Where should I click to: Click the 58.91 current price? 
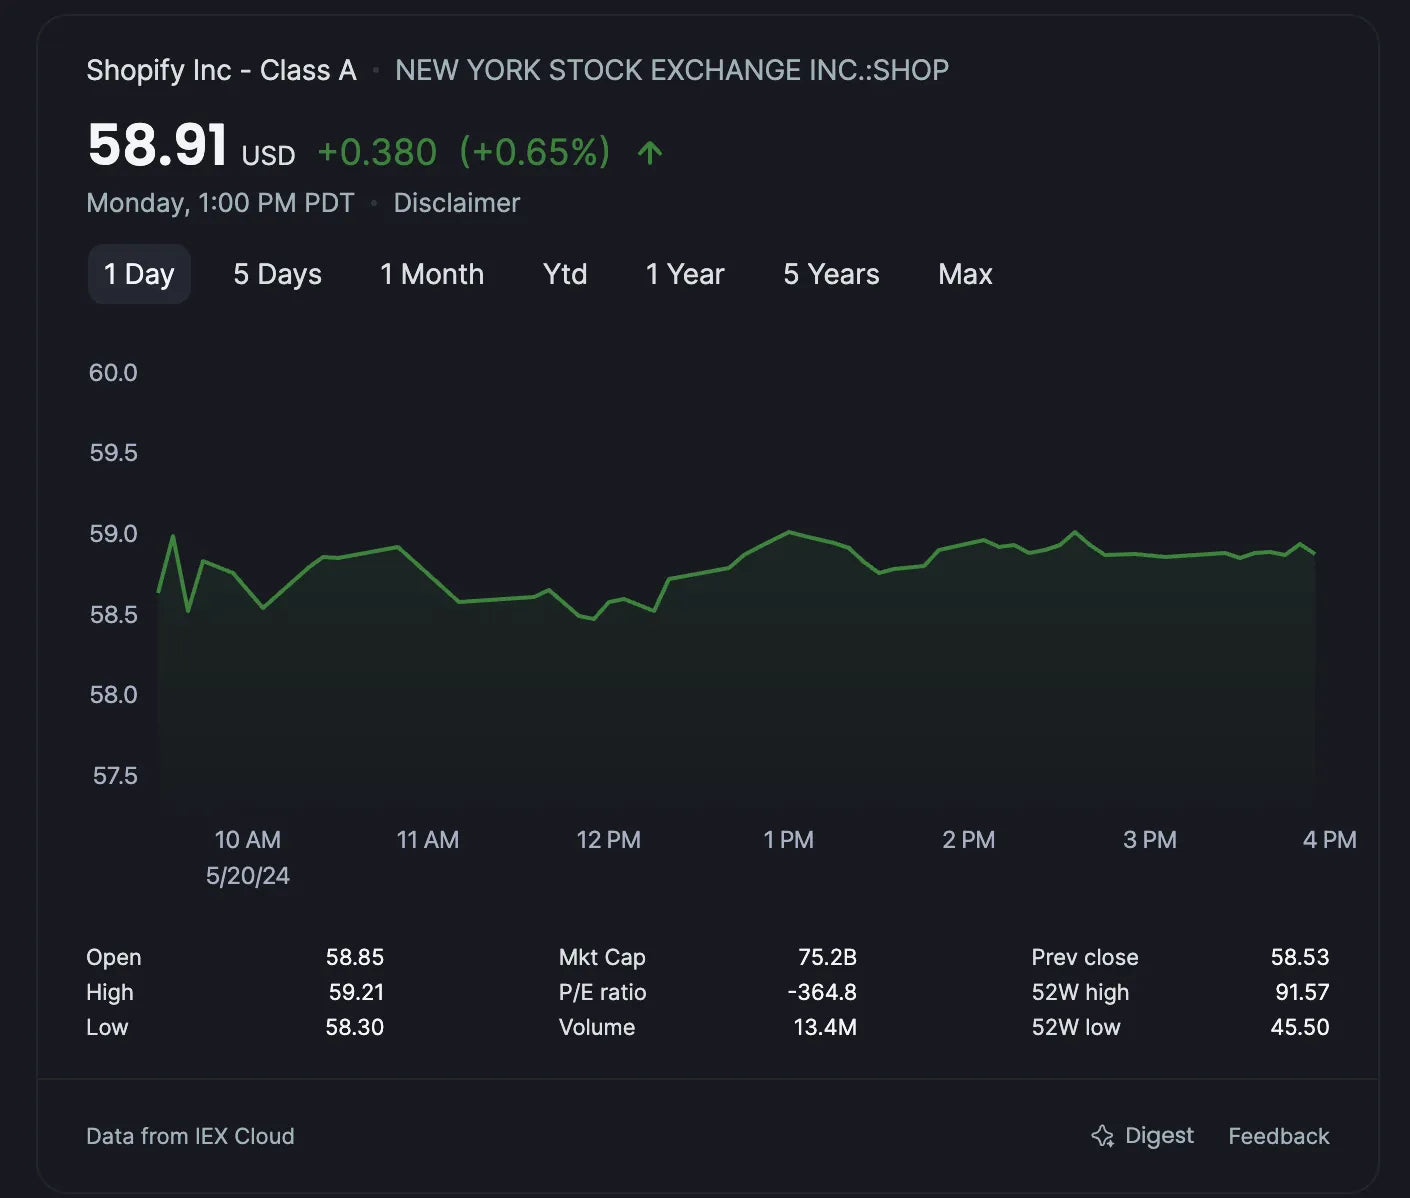coord(157,145)
